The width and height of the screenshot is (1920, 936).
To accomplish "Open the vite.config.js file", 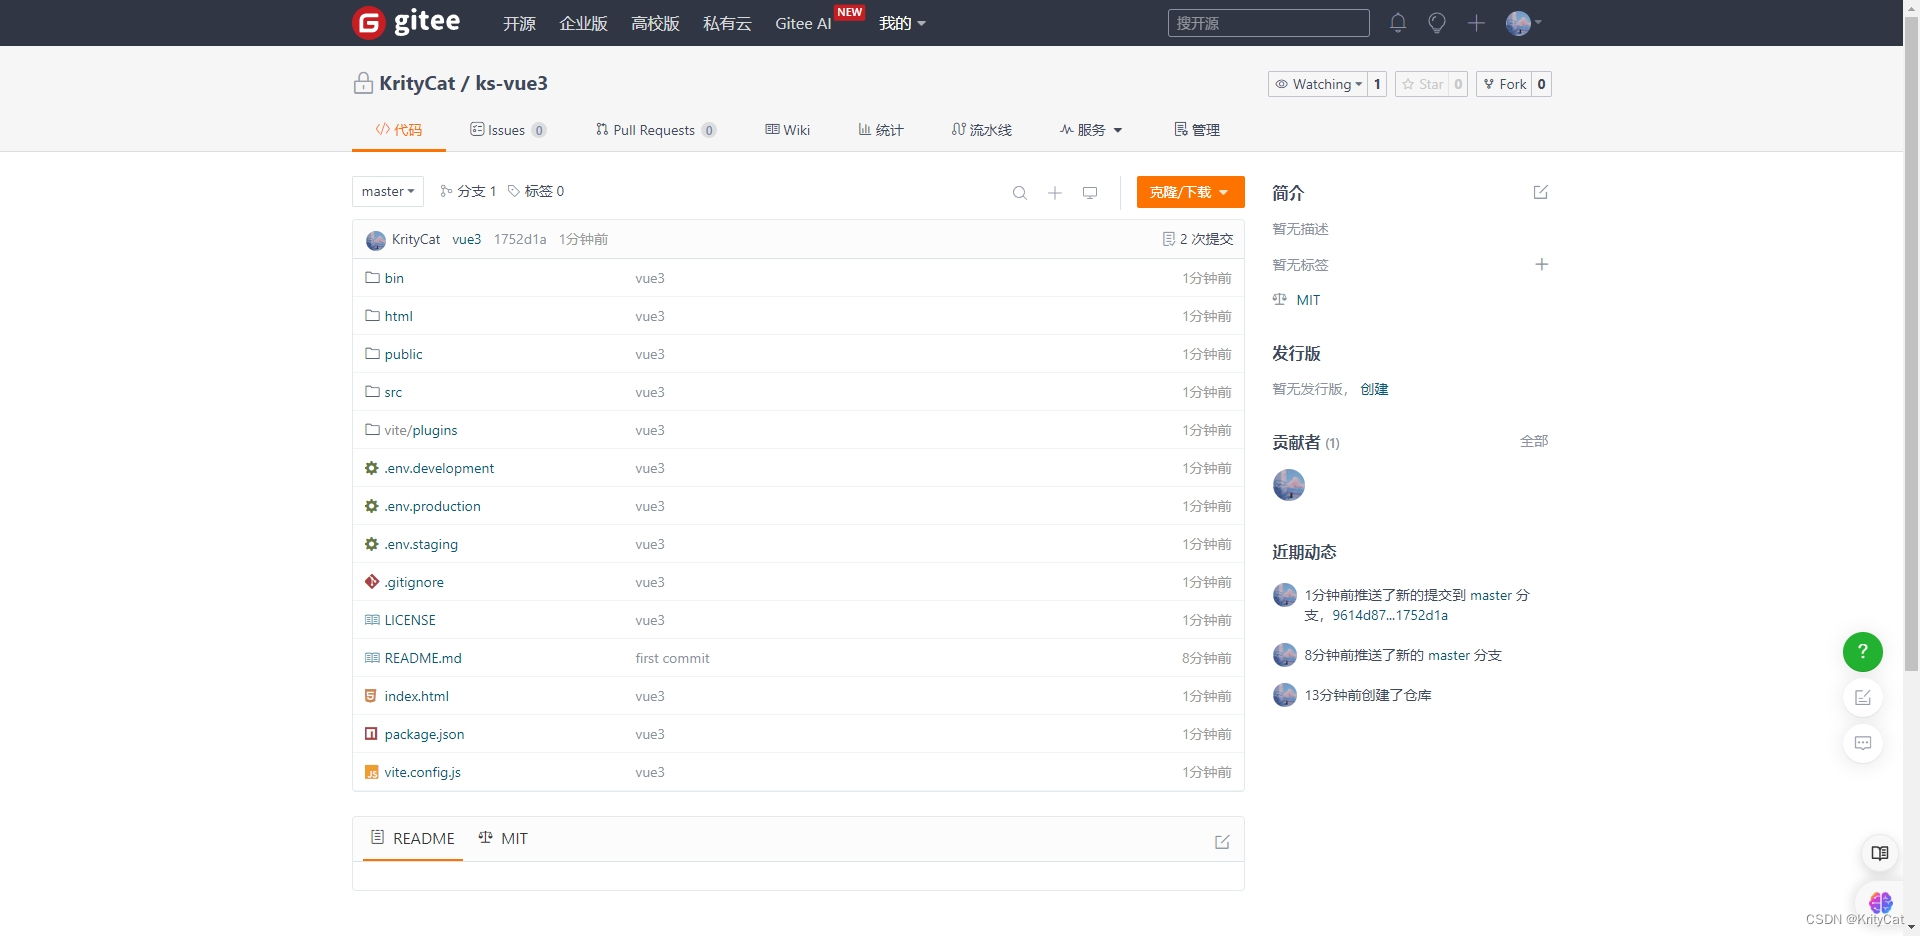I will 422,772.
